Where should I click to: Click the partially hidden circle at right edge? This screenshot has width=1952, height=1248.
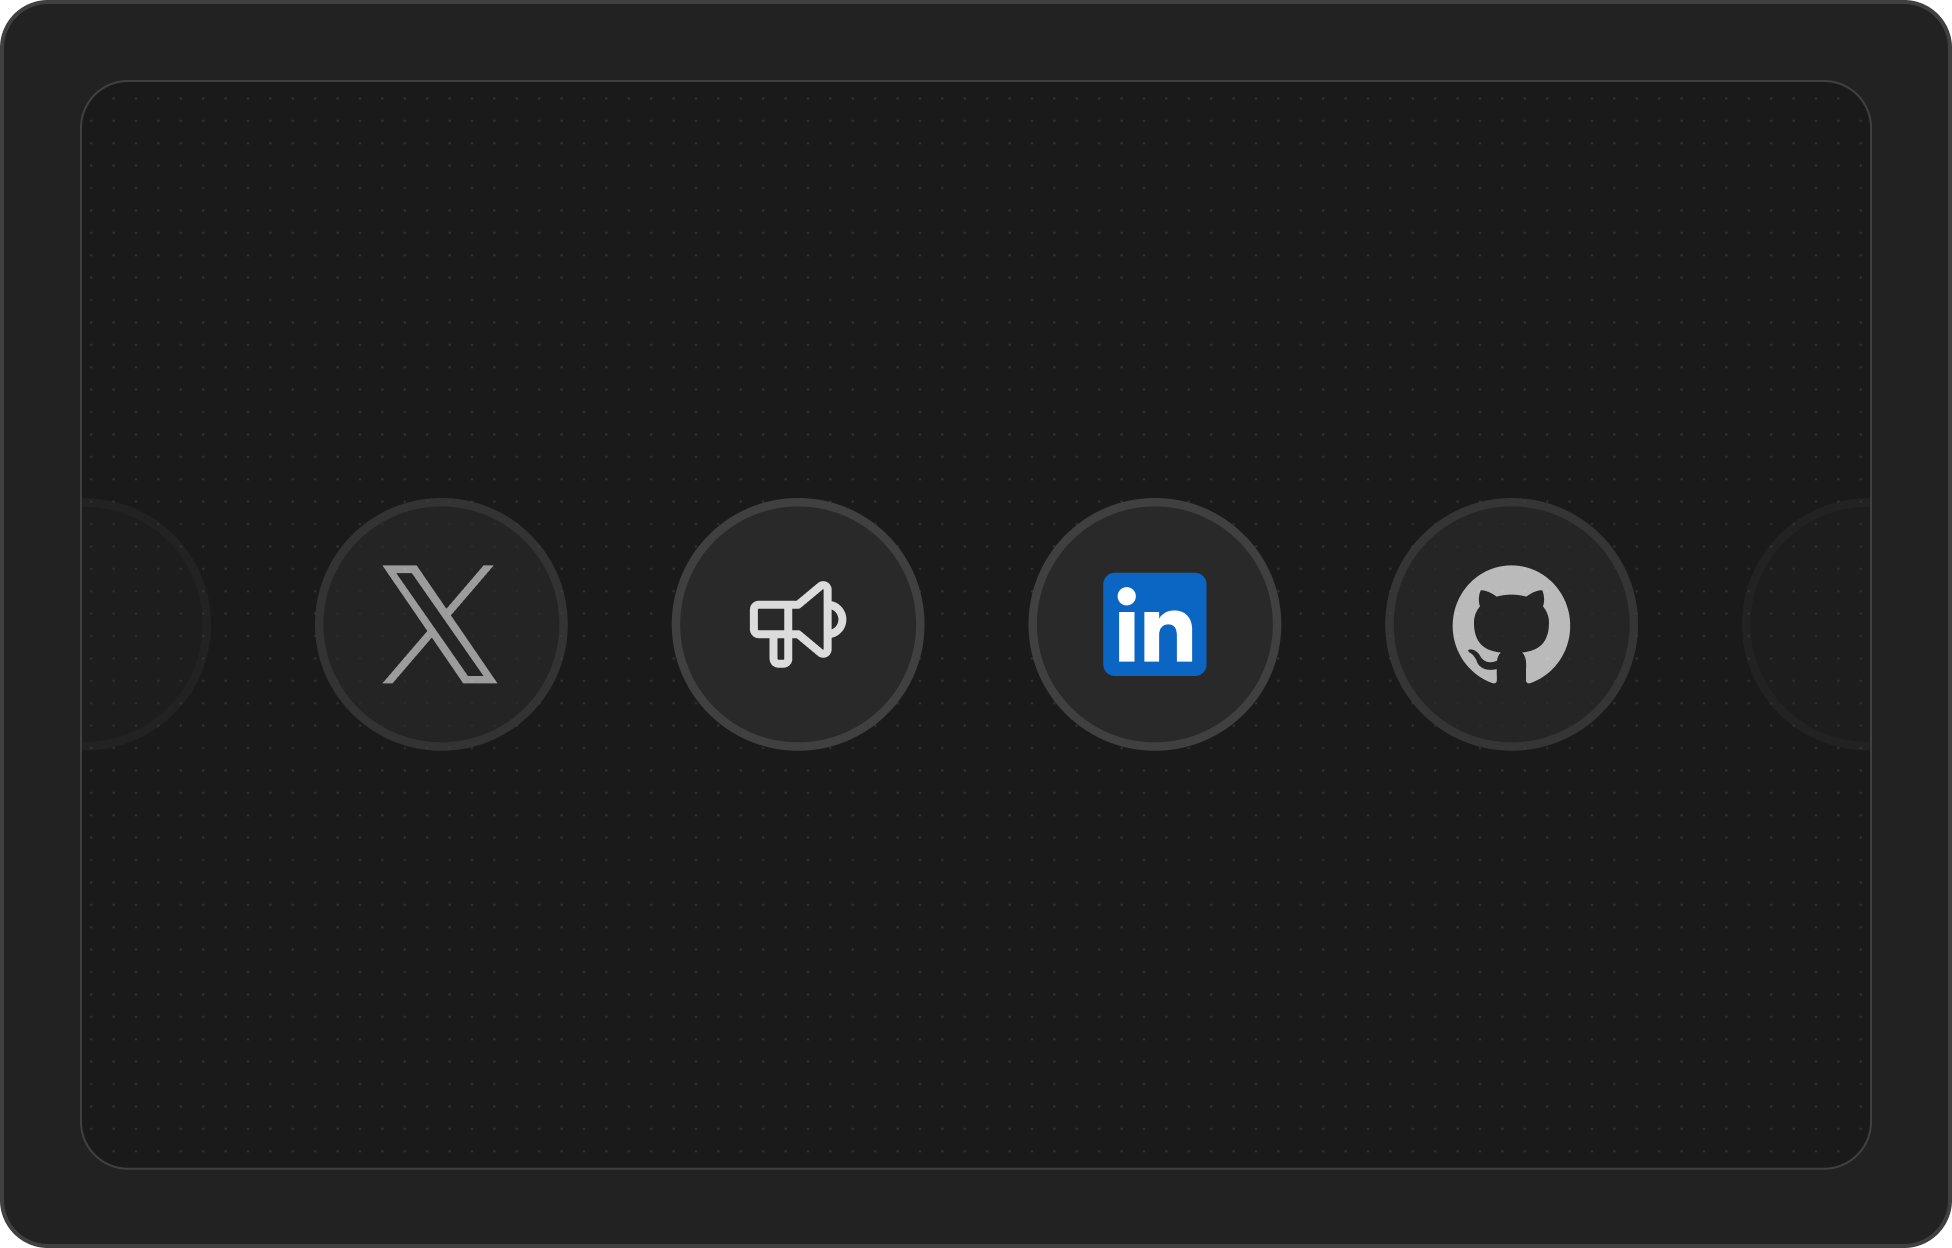[x=1806, y=624]
